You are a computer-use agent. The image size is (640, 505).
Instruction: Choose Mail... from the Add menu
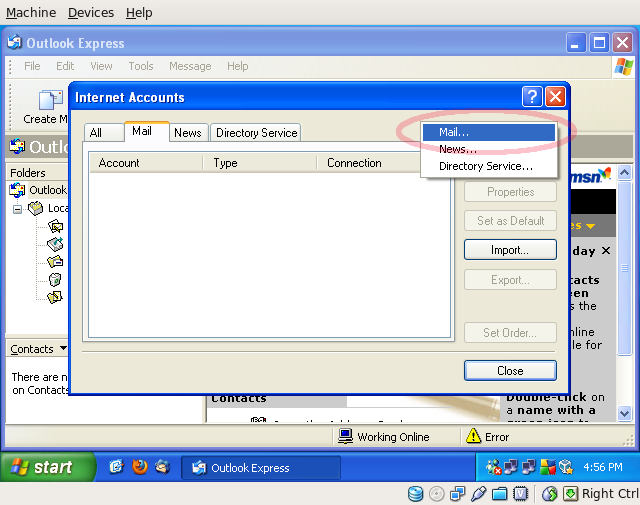[453, 132]
